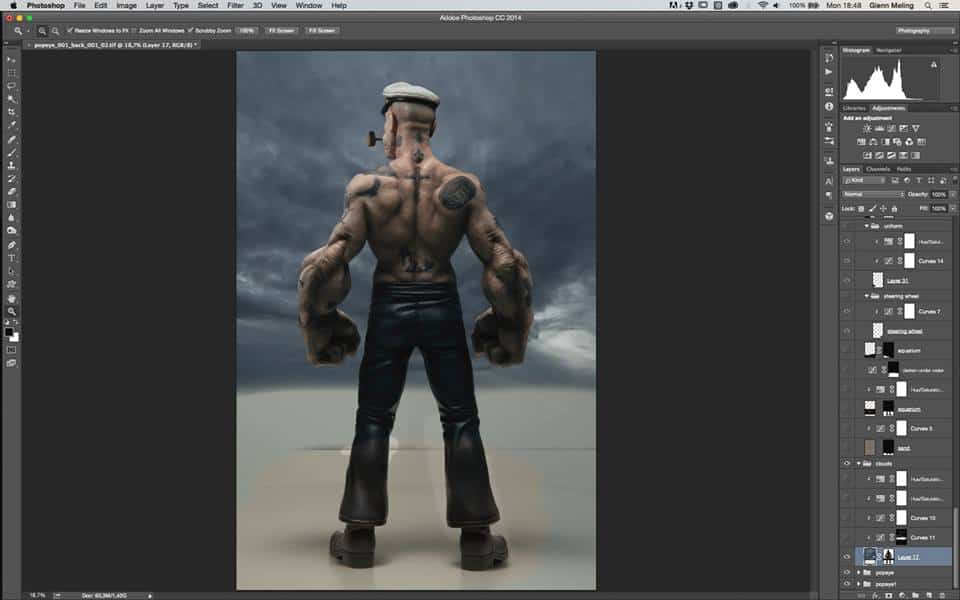Click the lock all layer icon

894,208
